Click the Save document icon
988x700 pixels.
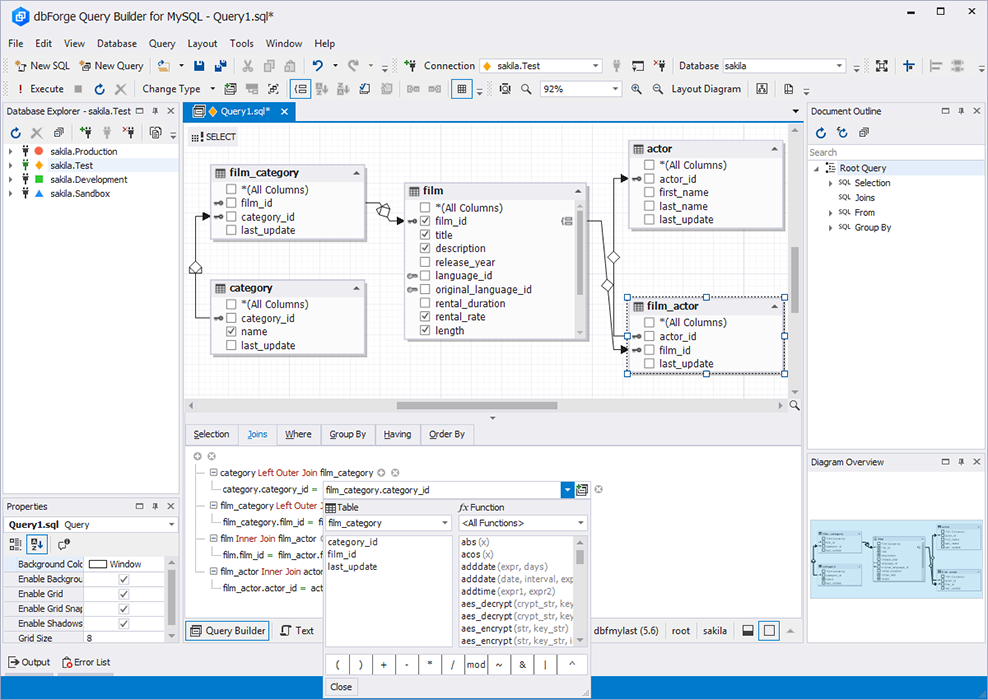tap(201, 65)
